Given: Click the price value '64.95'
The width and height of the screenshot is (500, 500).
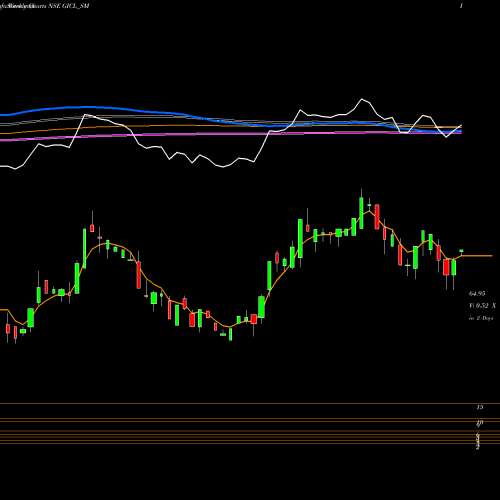Looking at the screenshot, I should tap(477, 294).
